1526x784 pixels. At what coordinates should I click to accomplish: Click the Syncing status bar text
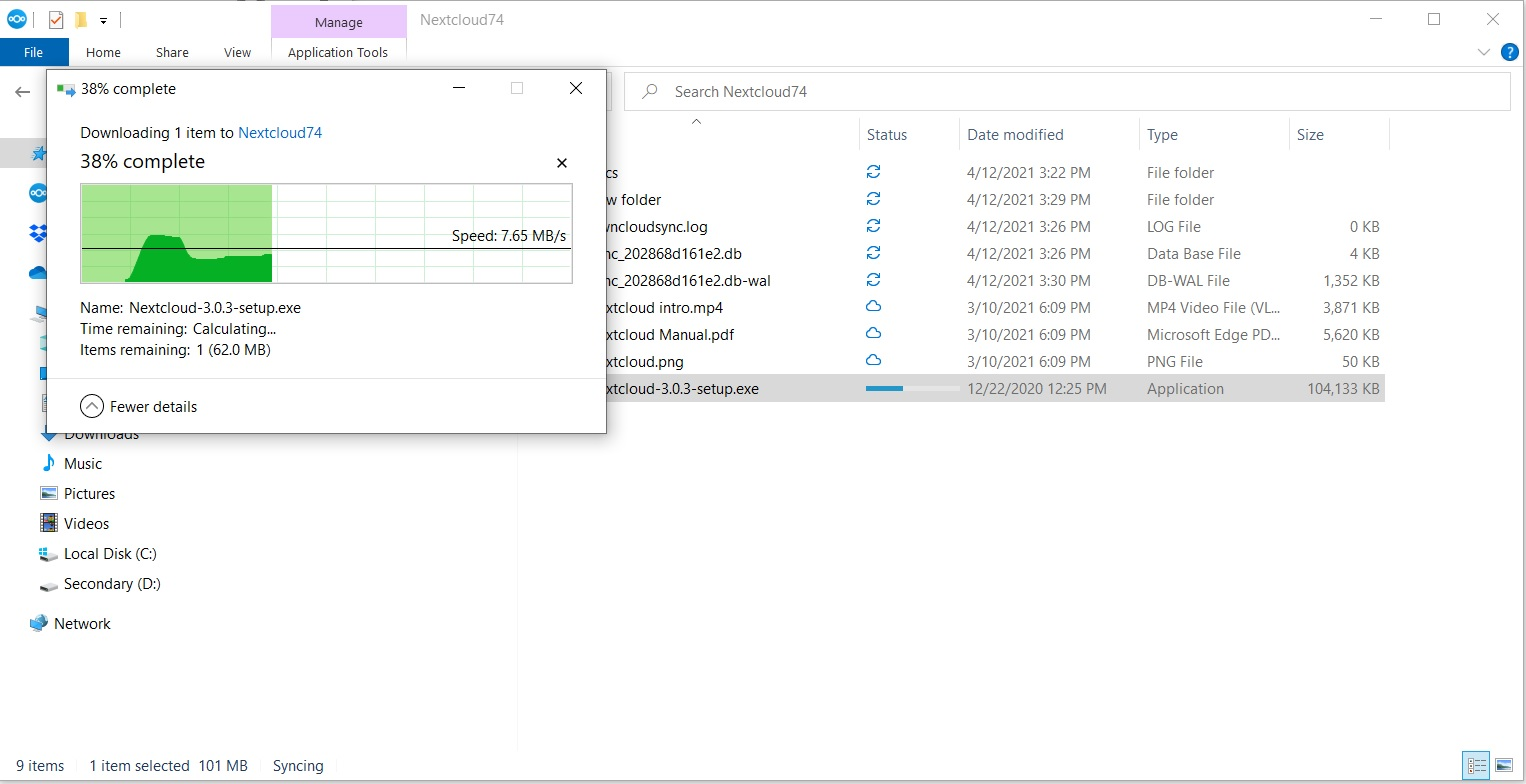coord(298,765)
